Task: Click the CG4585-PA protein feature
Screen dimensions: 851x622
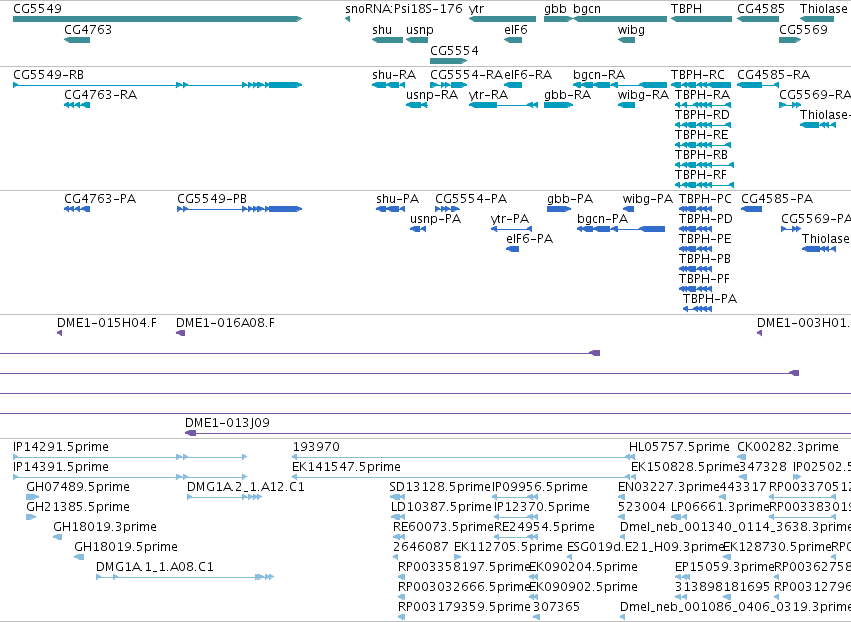Action: (752, 209)
